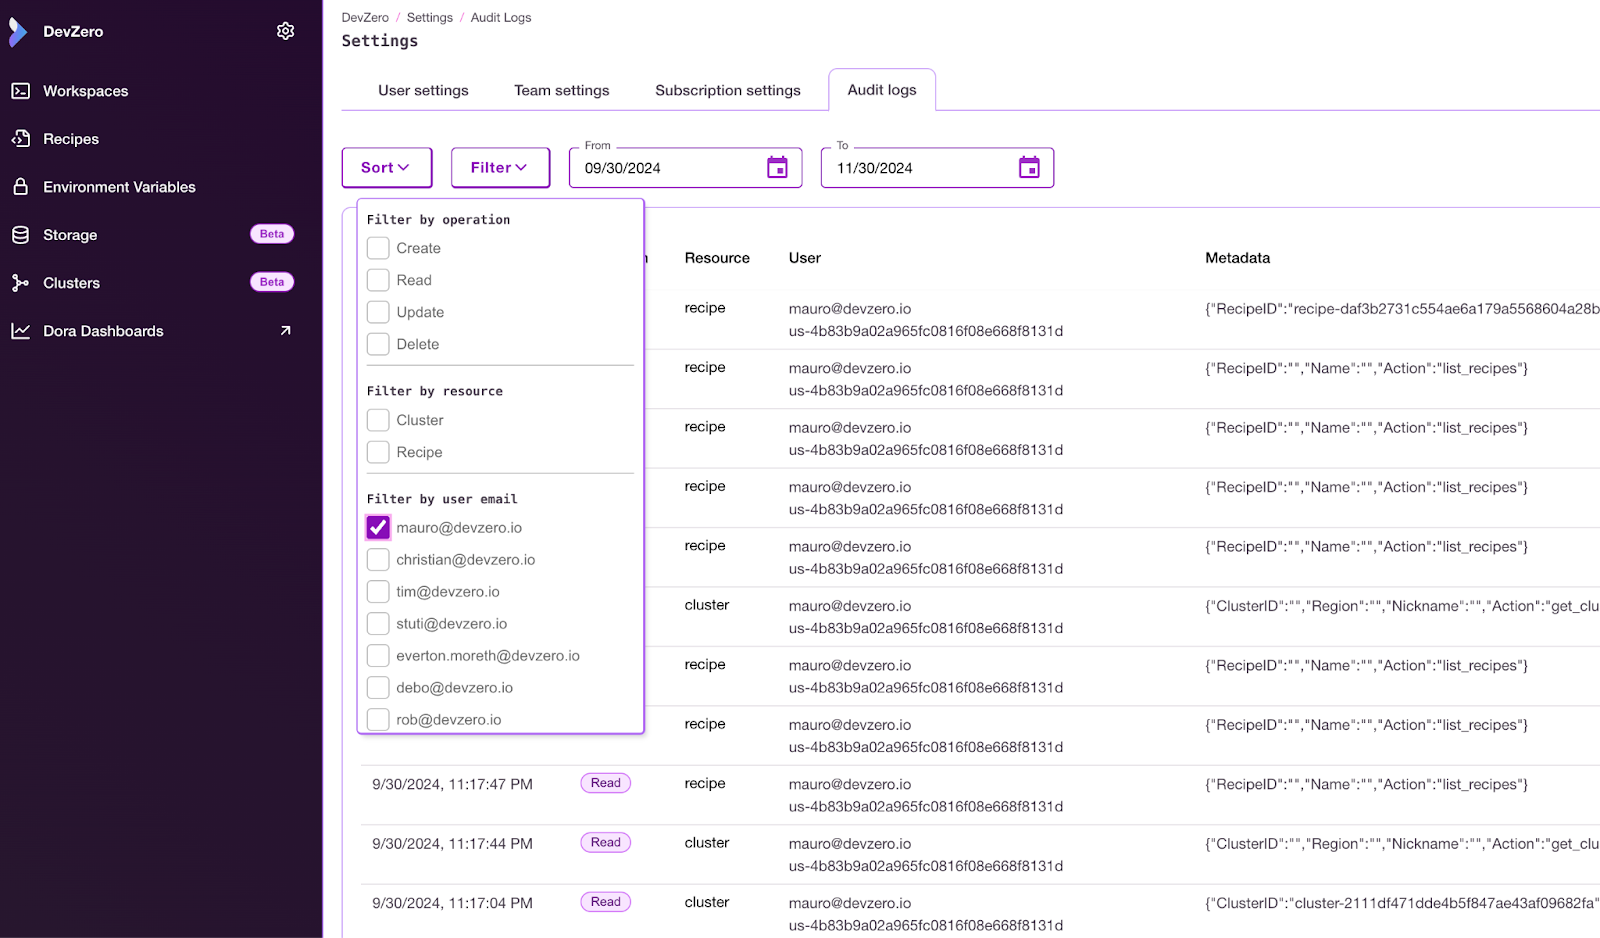Click the Clusters Beta badge
This screenshot has height=938, width=1600.
click(272, 282)
